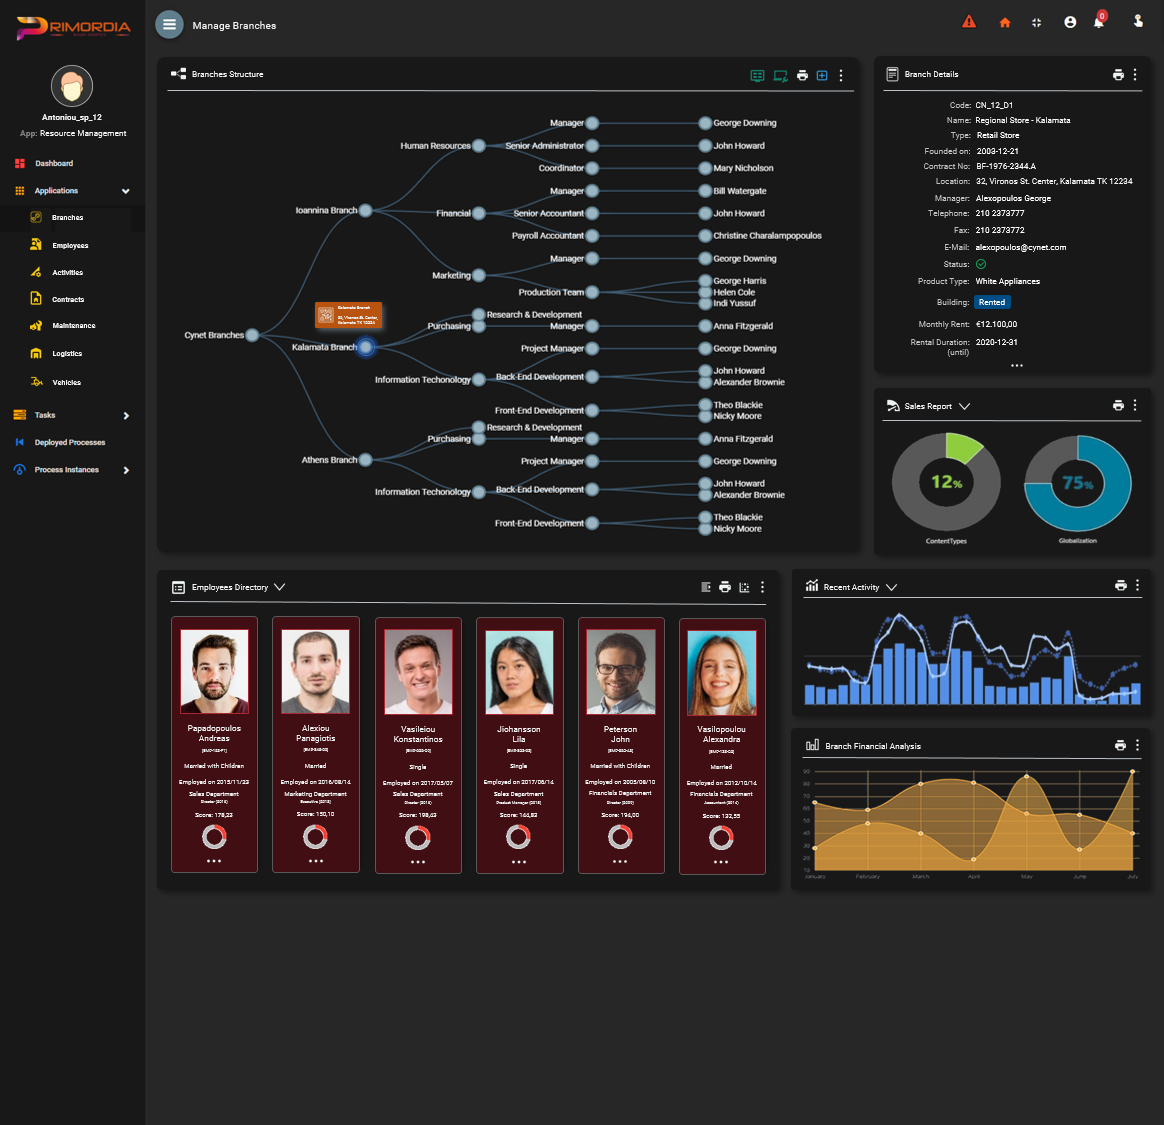Print the Recent Activity chart

pos(1120,586)
